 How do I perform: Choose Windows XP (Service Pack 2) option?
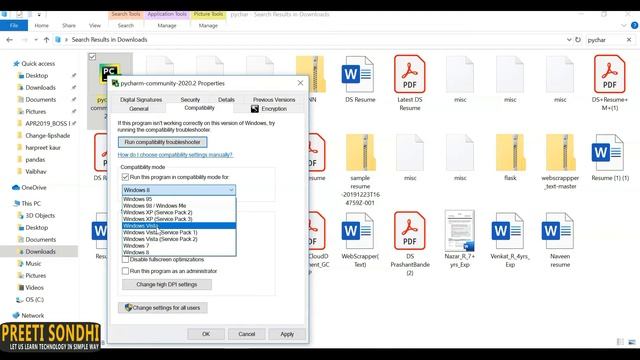click(179, 212)
